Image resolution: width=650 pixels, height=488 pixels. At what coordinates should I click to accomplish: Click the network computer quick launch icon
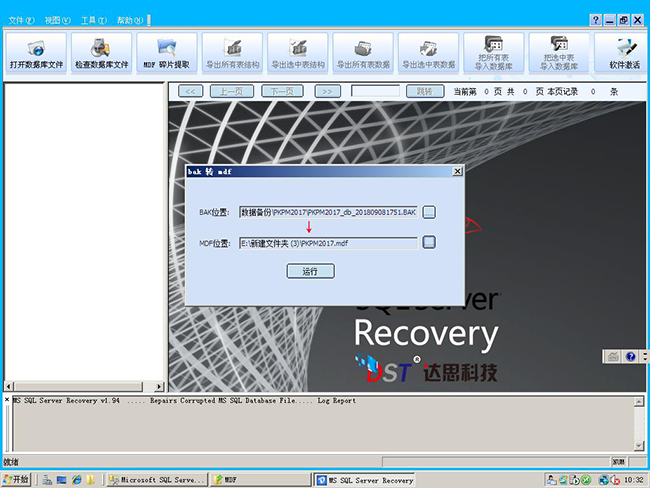[47, 480]
